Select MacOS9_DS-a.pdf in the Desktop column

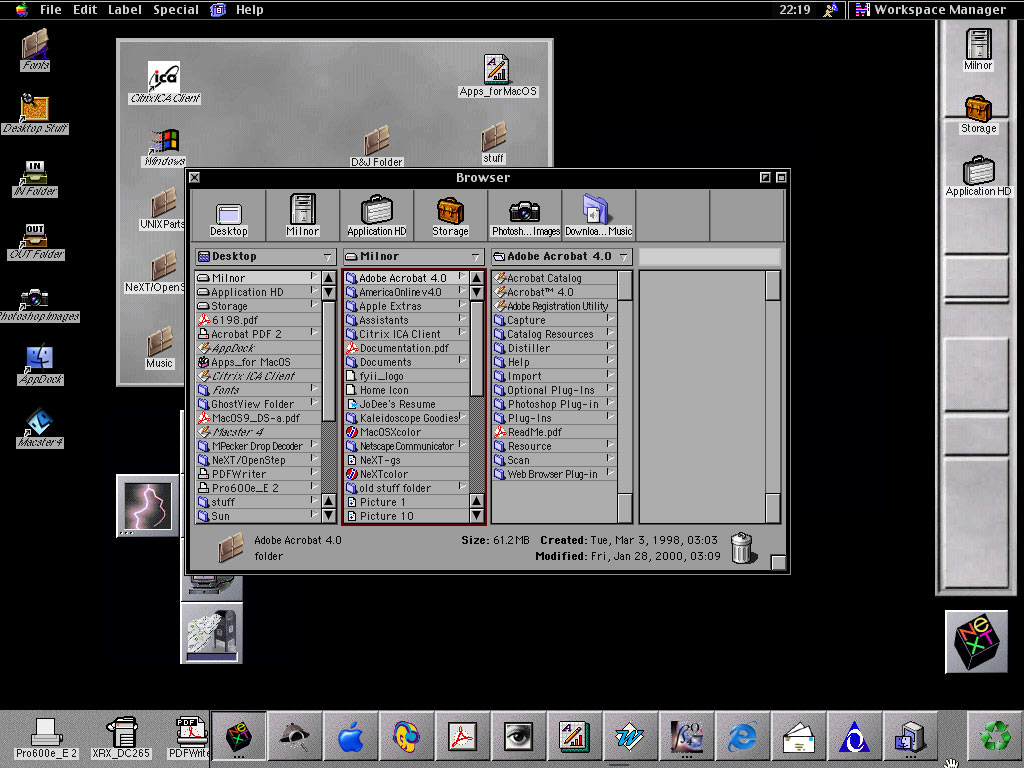pos(259,418)
